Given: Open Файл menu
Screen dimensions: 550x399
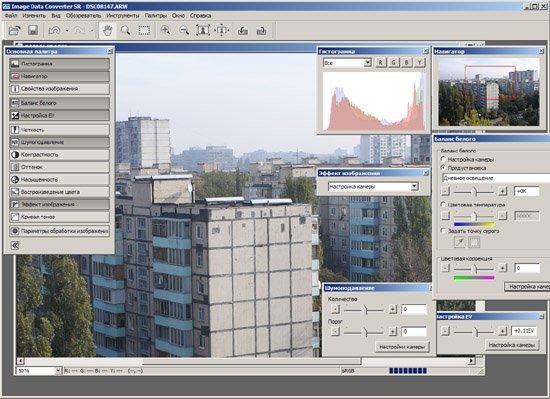Looking at the screenshot, I should 11,16.
